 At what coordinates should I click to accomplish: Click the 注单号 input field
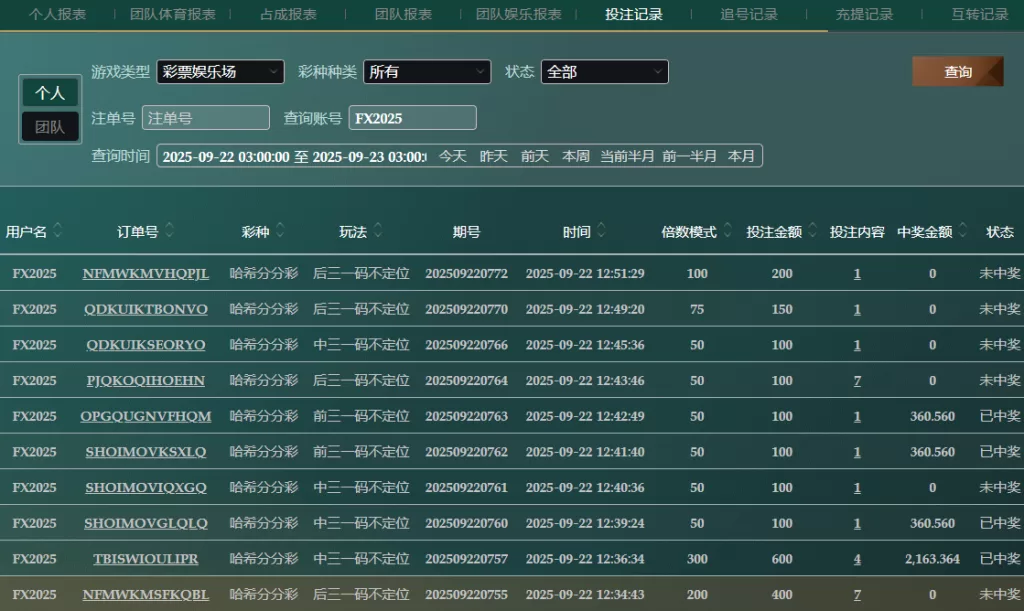(x=206, y=118)
